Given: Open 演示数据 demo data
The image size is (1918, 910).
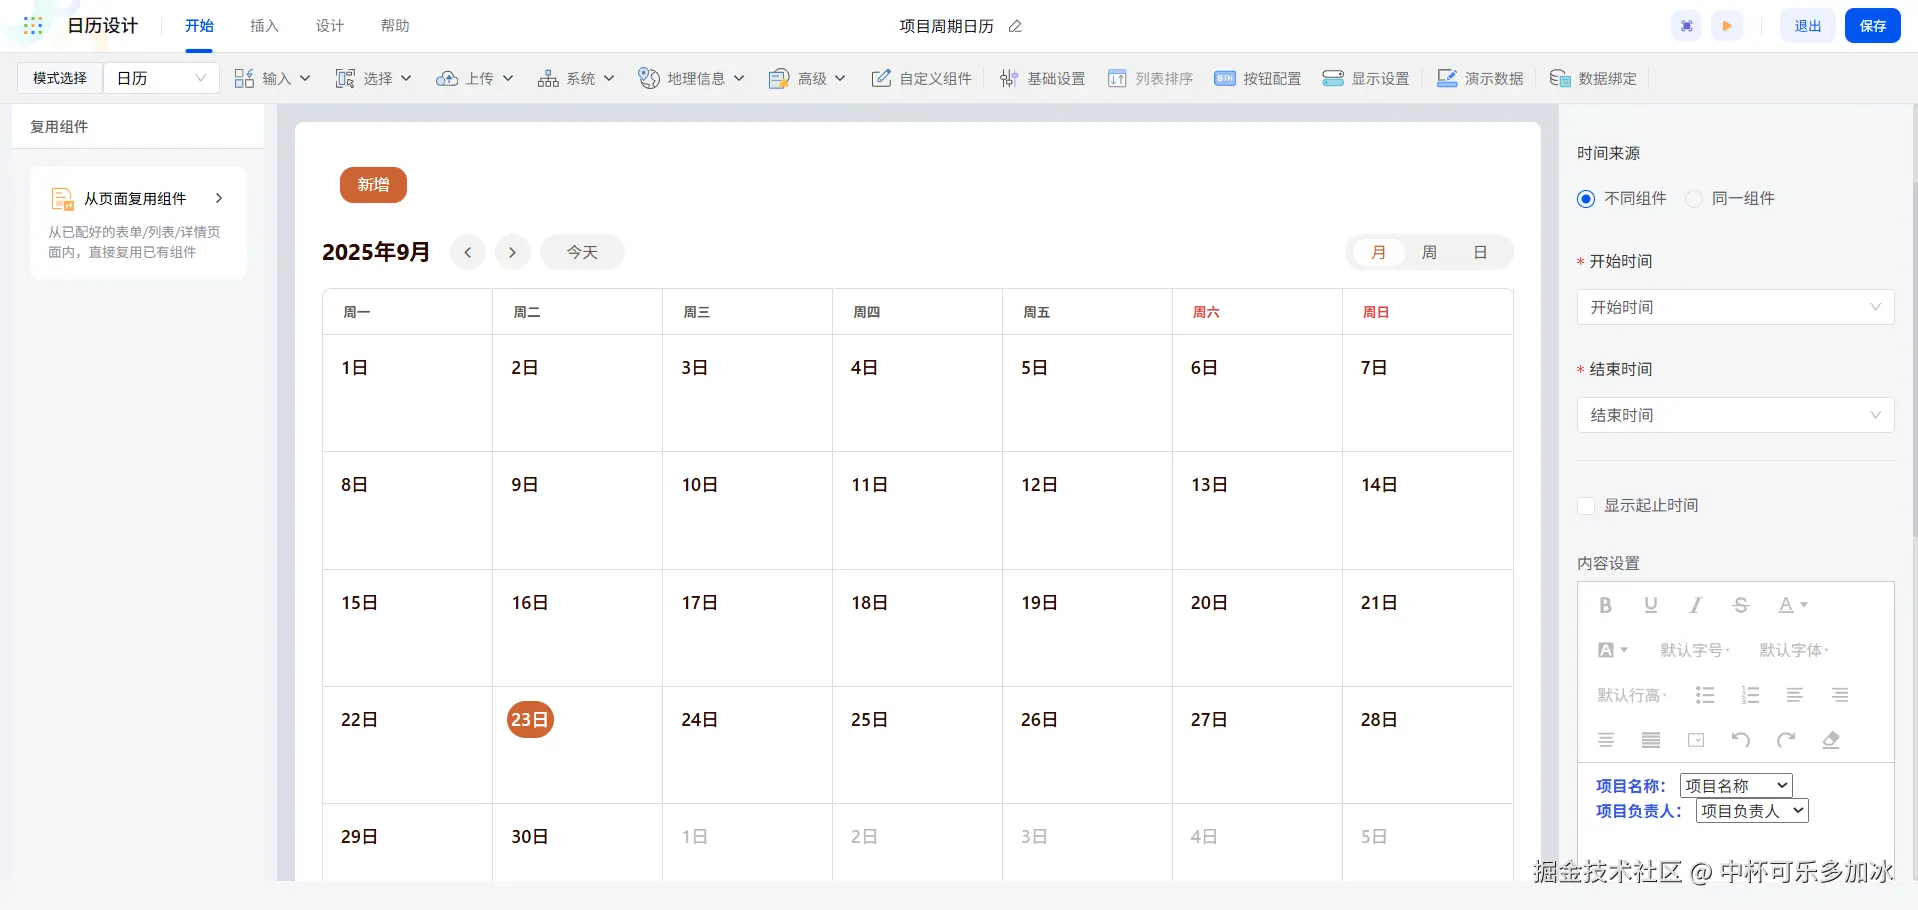Looking at the screenshot, I should [1480, 78].
